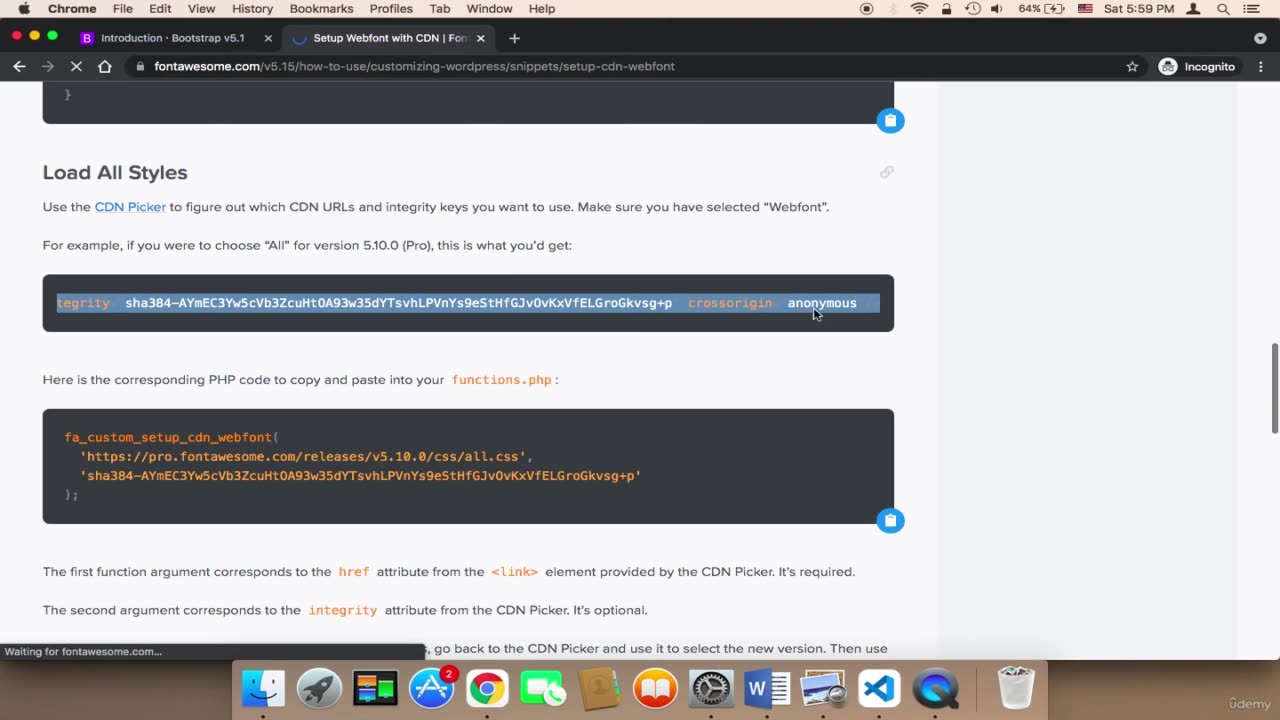Viewport: 1280px width, 720px height.
Task: Show battery status at 64%
Action: 1041,9
